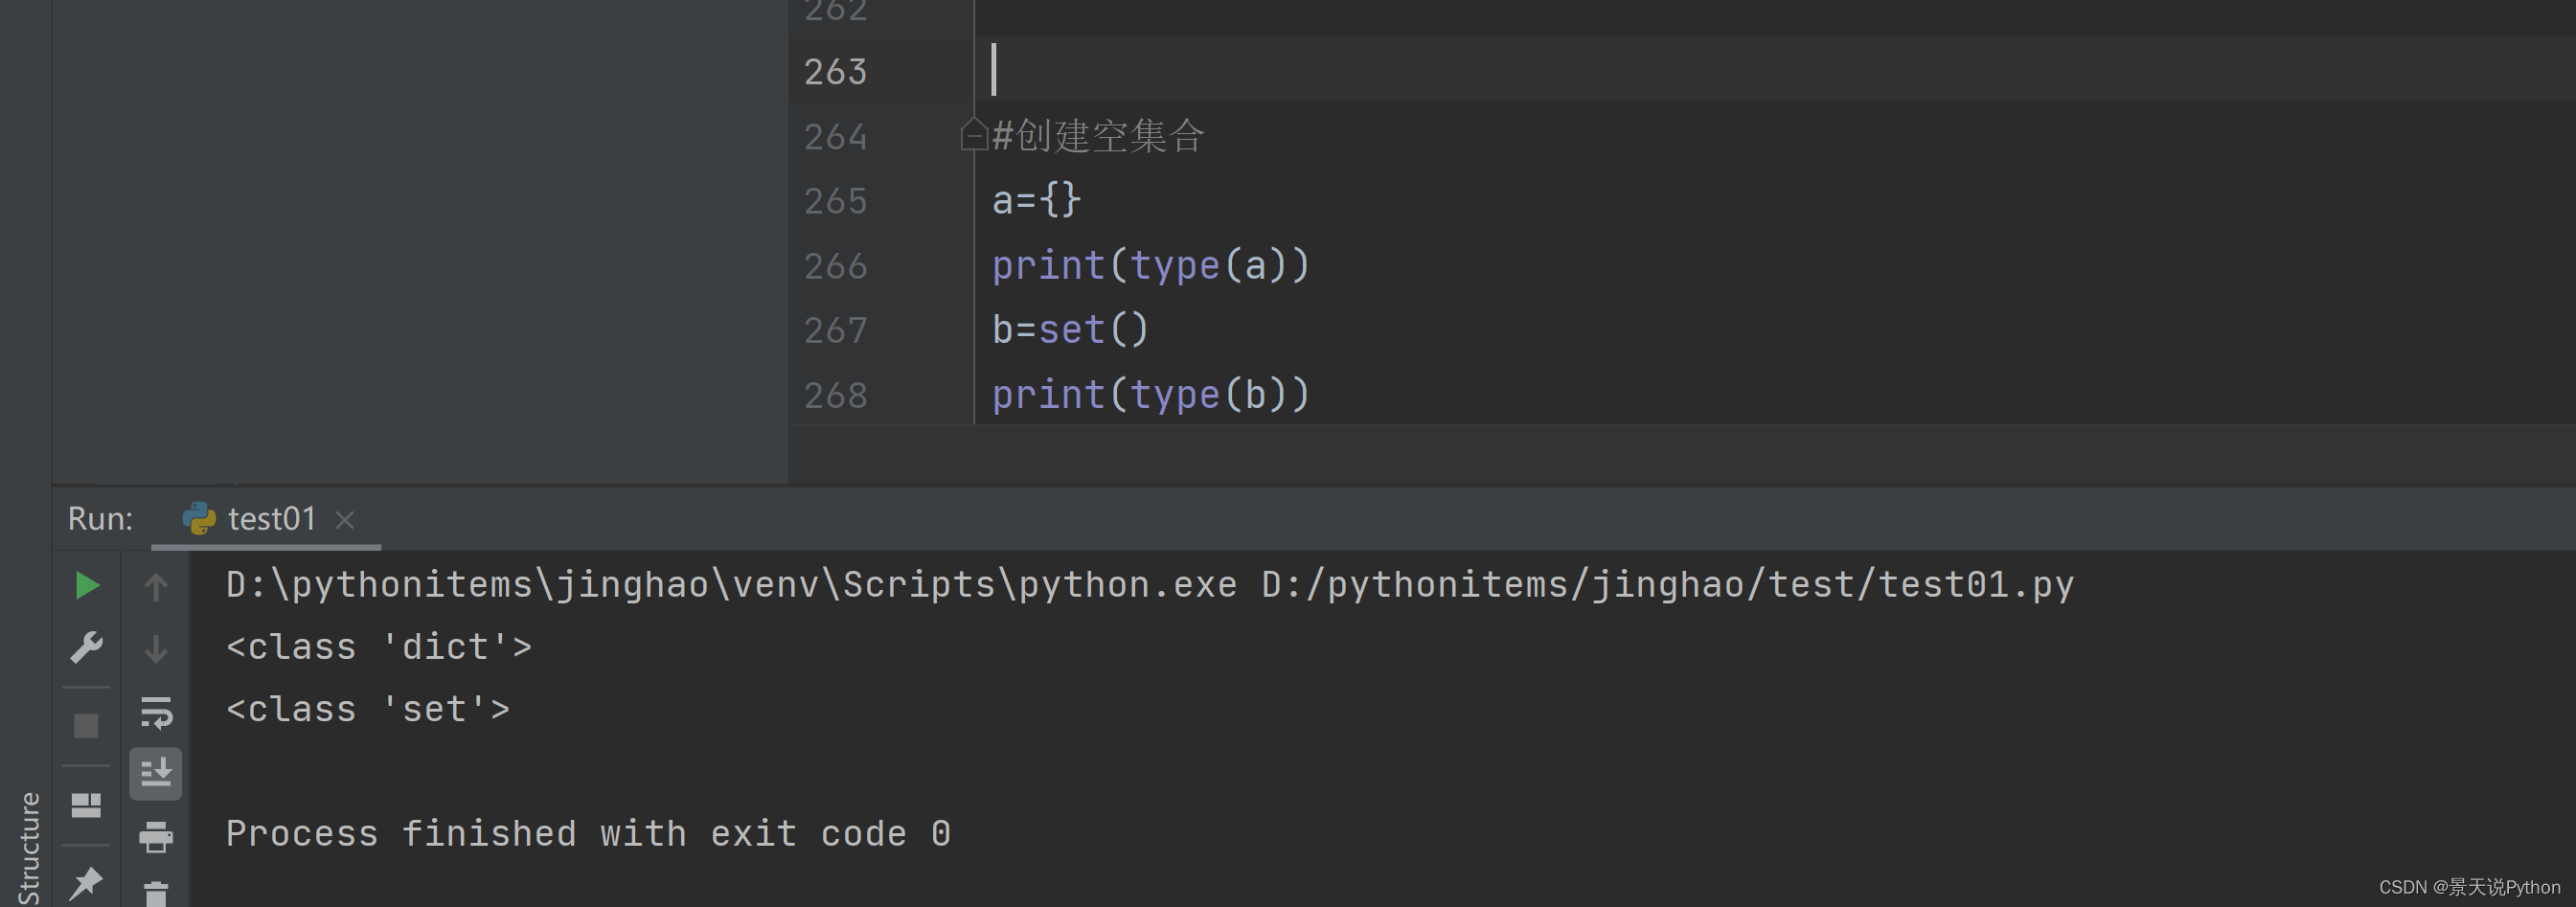The width and height of the screenshot is (2576, 907).
Task: Open the Structure tool window
Action: 28,848
